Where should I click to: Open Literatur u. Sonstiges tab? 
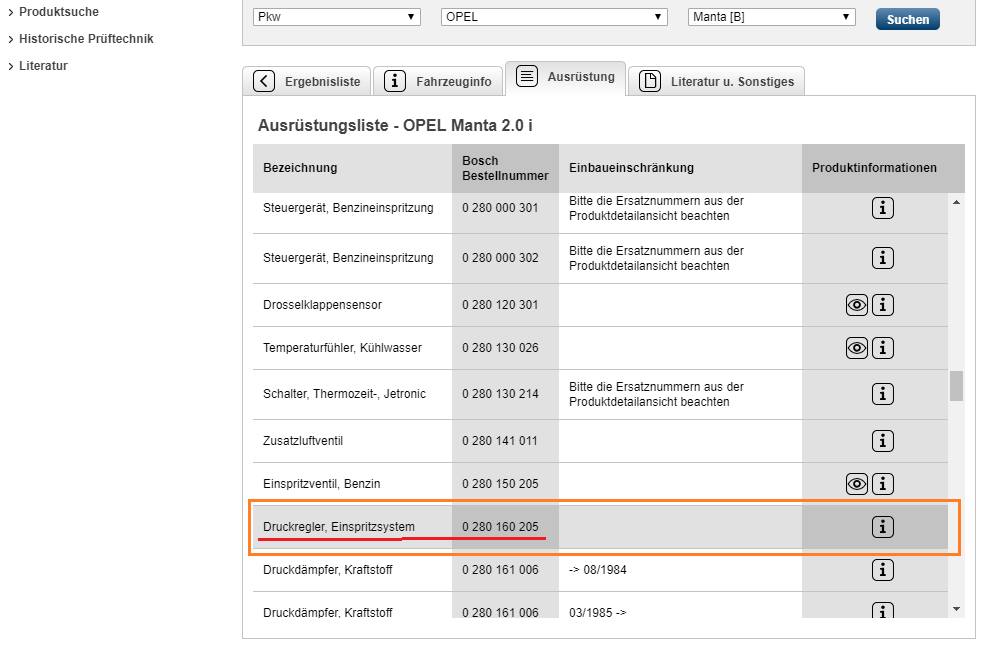(716, 81)
